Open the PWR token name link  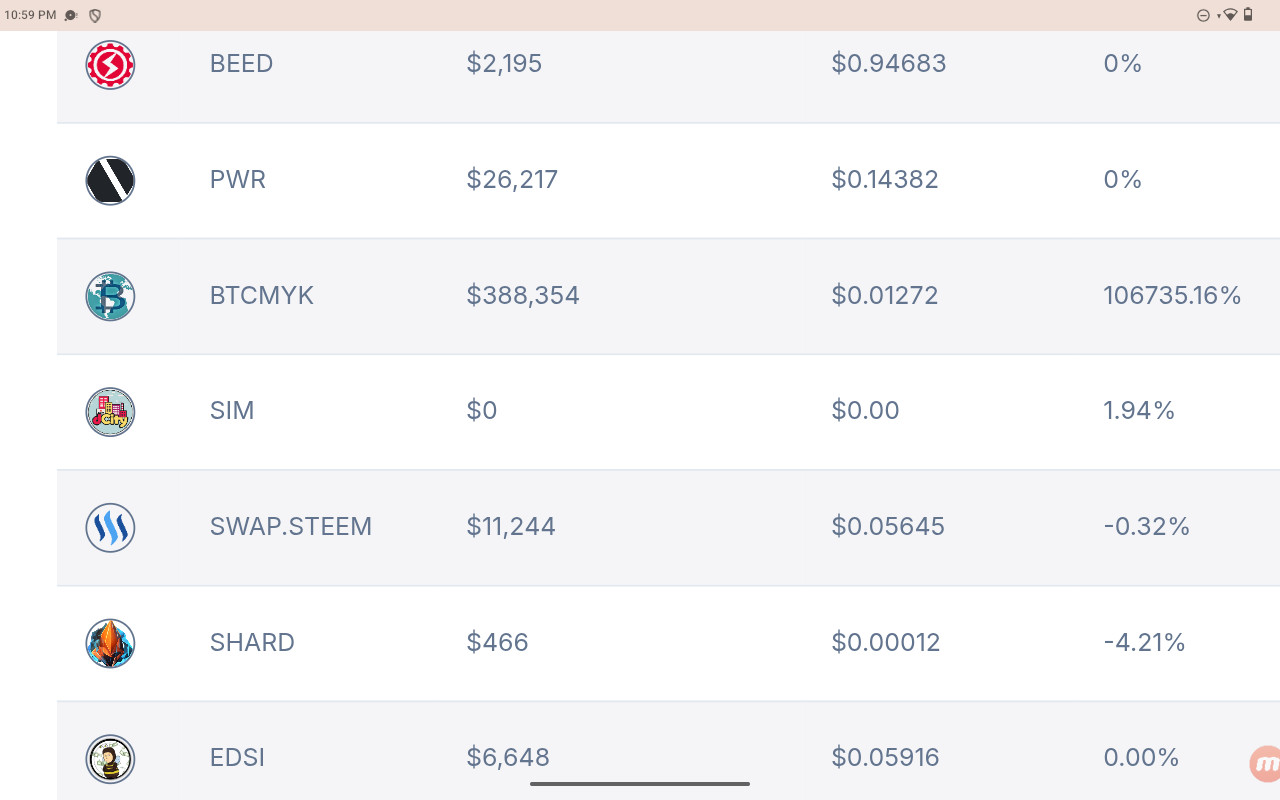pyautogui.click(x=238, y=180)
